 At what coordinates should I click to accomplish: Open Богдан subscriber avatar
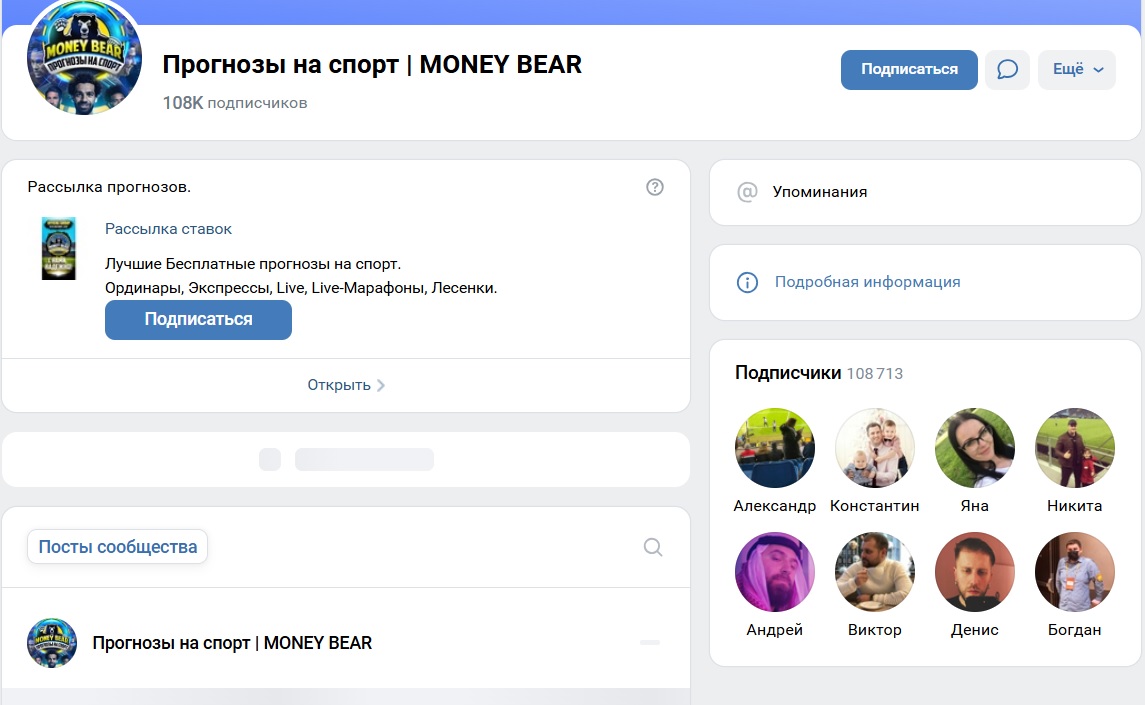[1074, 572]
